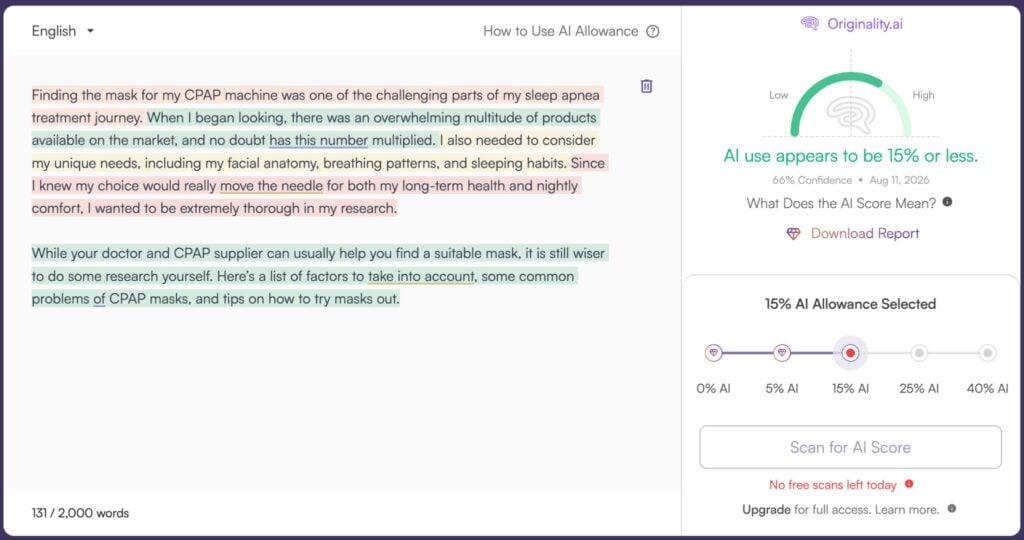Click the Upgrade link for full access

point(766,509)
